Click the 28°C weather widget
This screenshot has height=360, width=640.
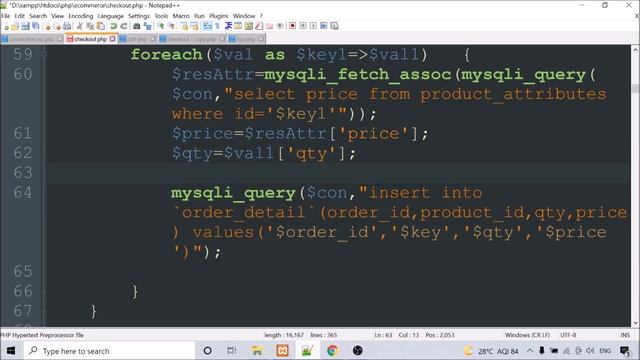click(491, 351)
